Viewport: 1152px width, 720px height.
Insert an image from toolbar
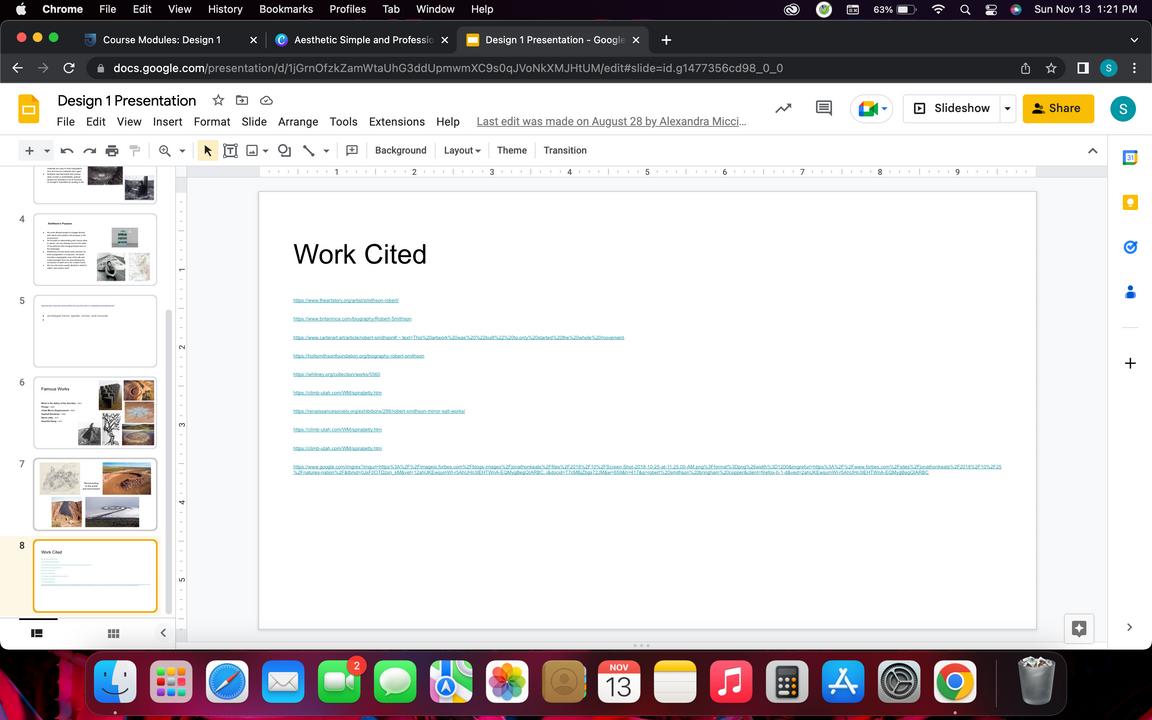[x=252, y=151]
